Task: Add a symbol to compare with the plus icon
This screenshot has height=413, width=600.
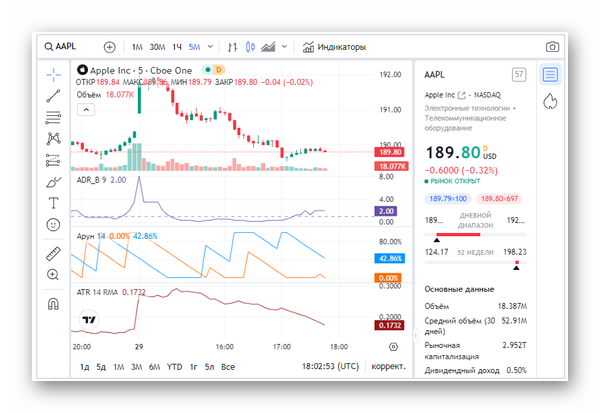Action: [109, 47]
